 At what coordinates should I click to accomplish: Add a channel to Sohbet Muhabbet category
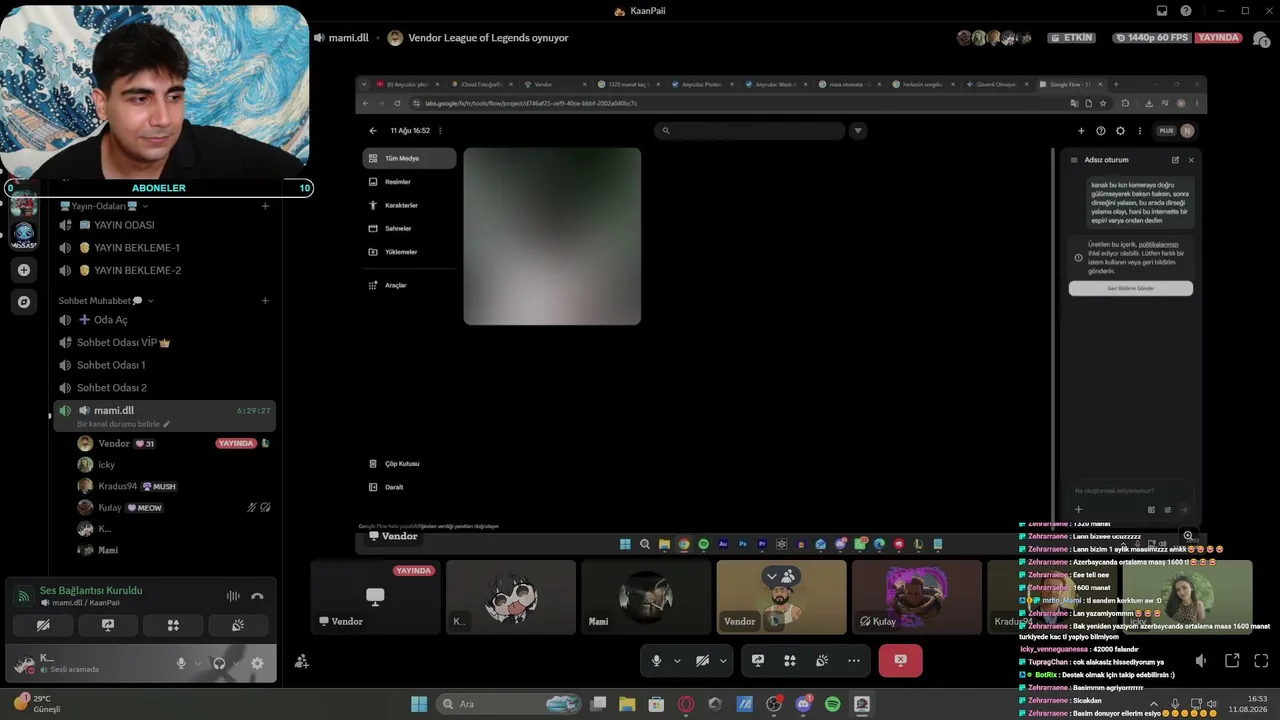pyautogui.click(x=265, y=301)
